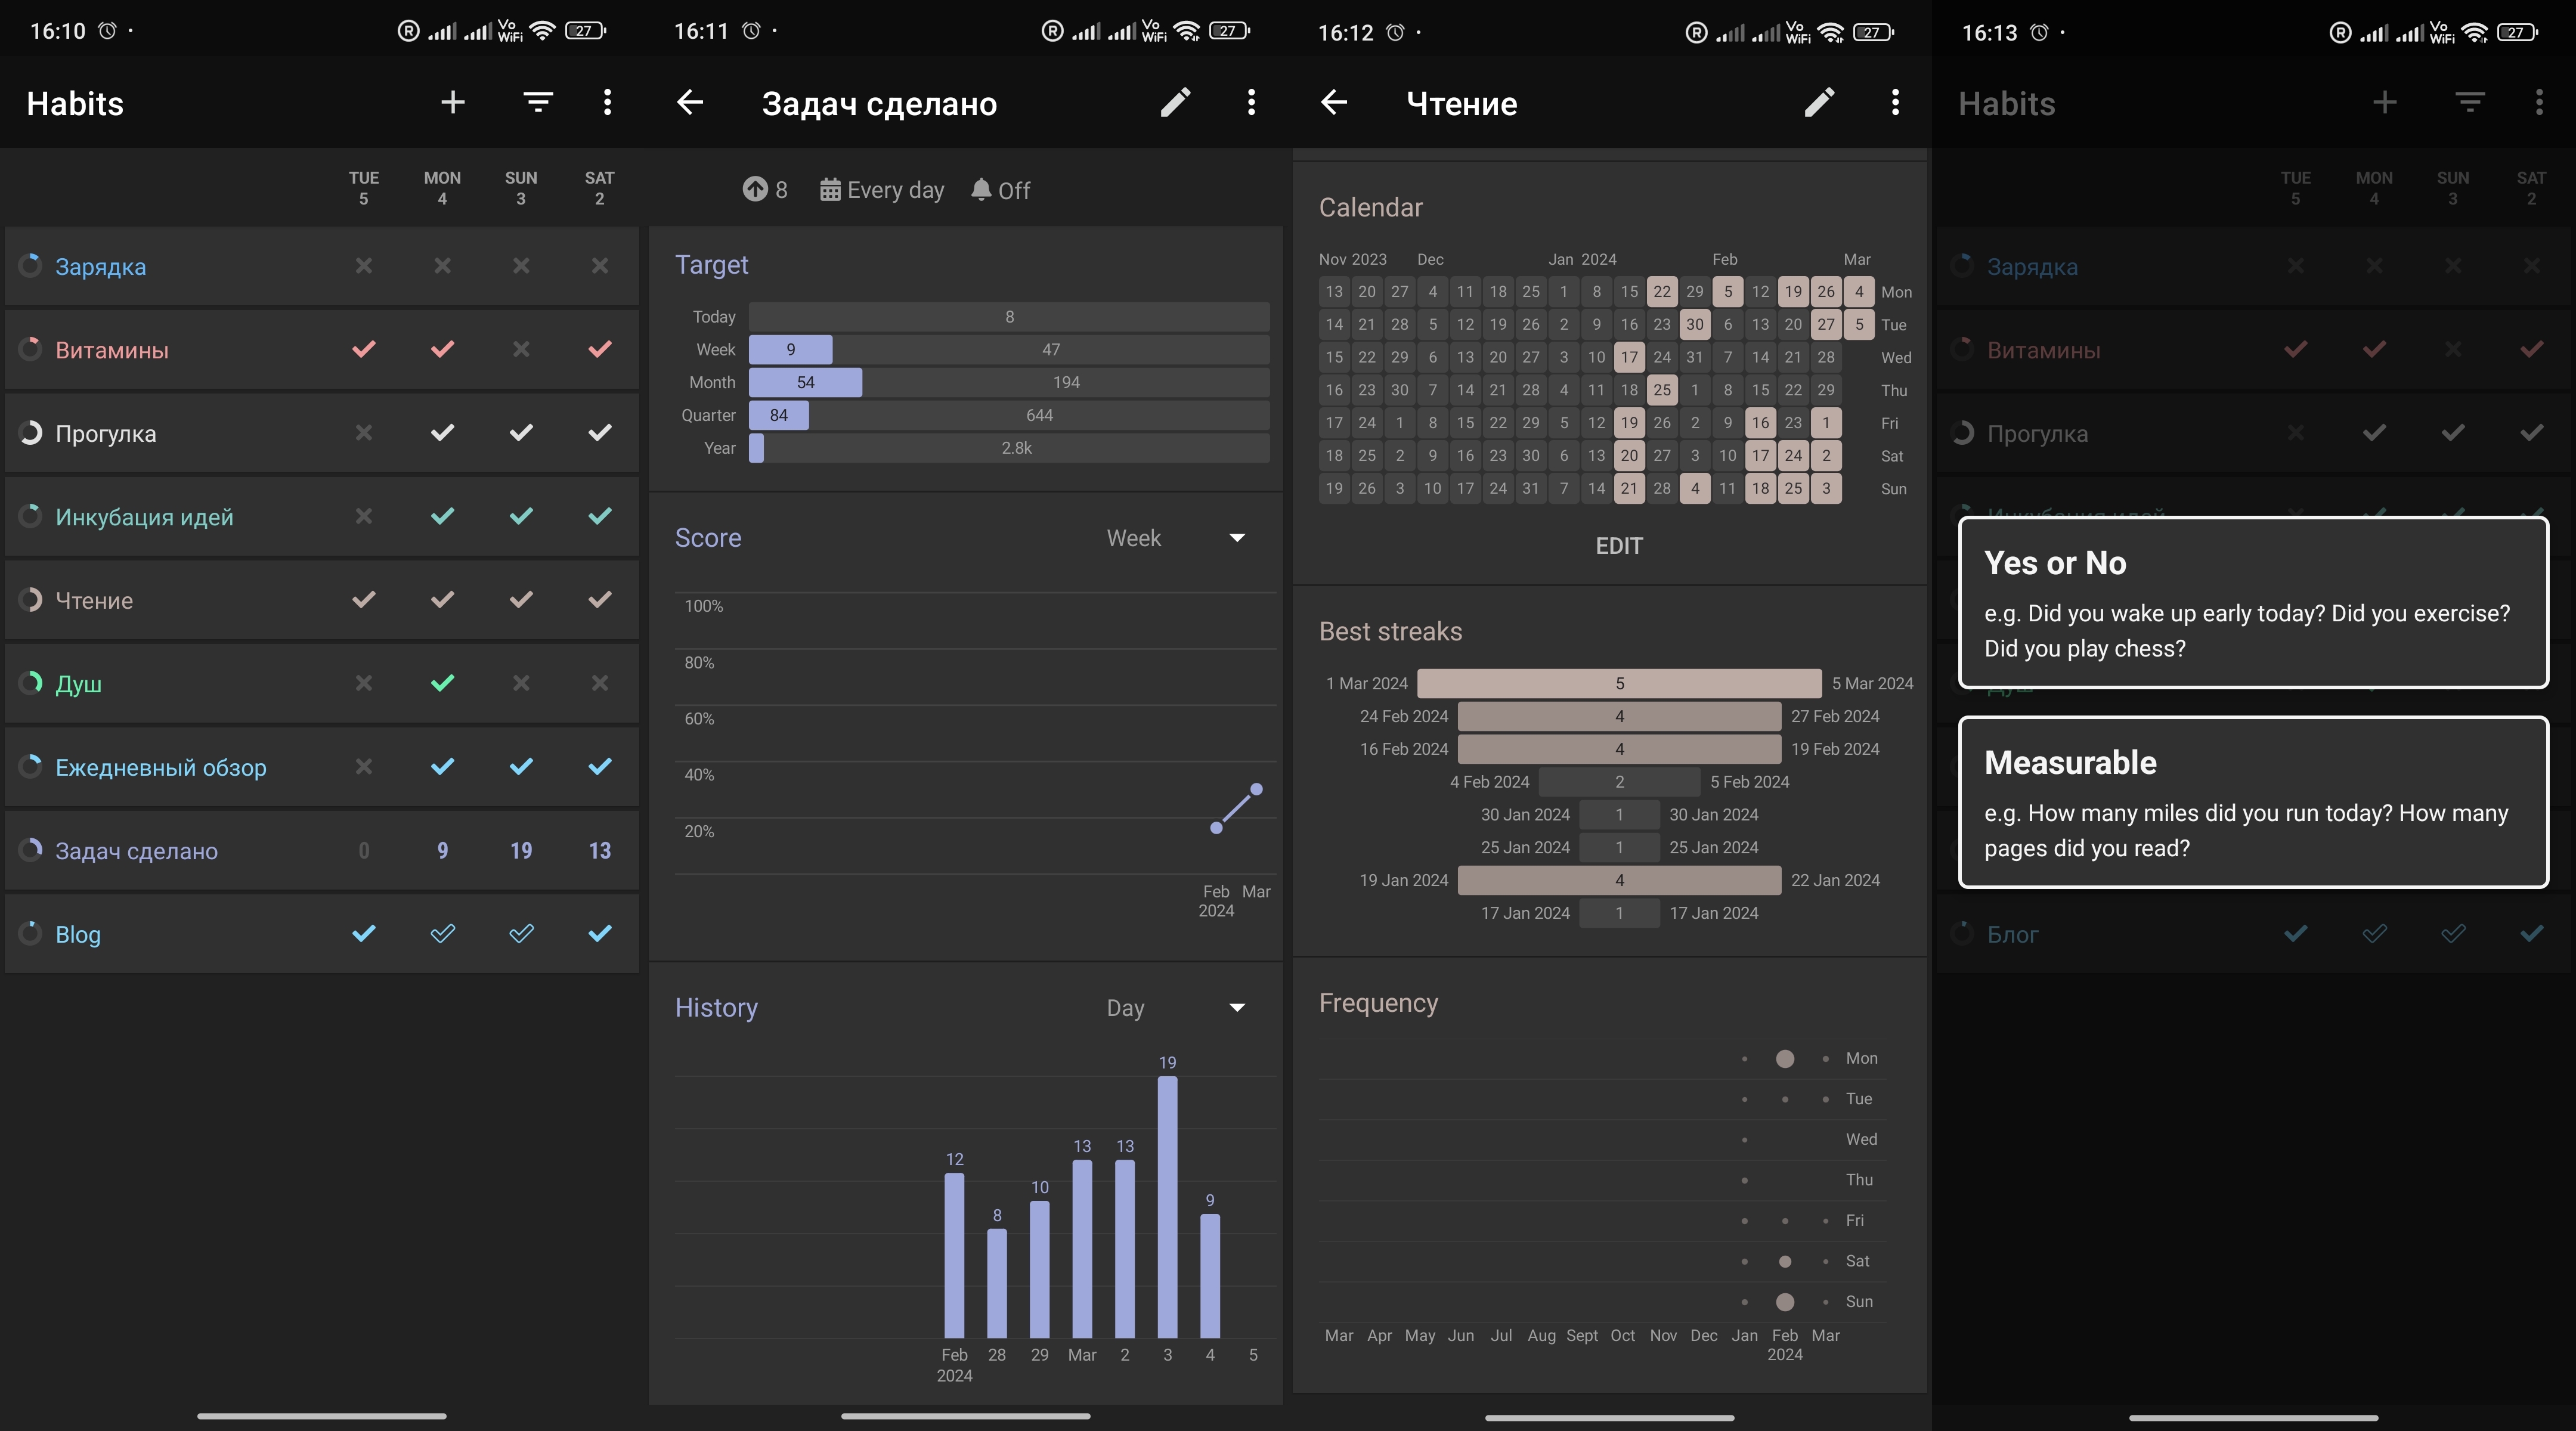Choose the Measurable habit type
This screenshot has width=2576, height=1431.
click(x=2253, y=802)
